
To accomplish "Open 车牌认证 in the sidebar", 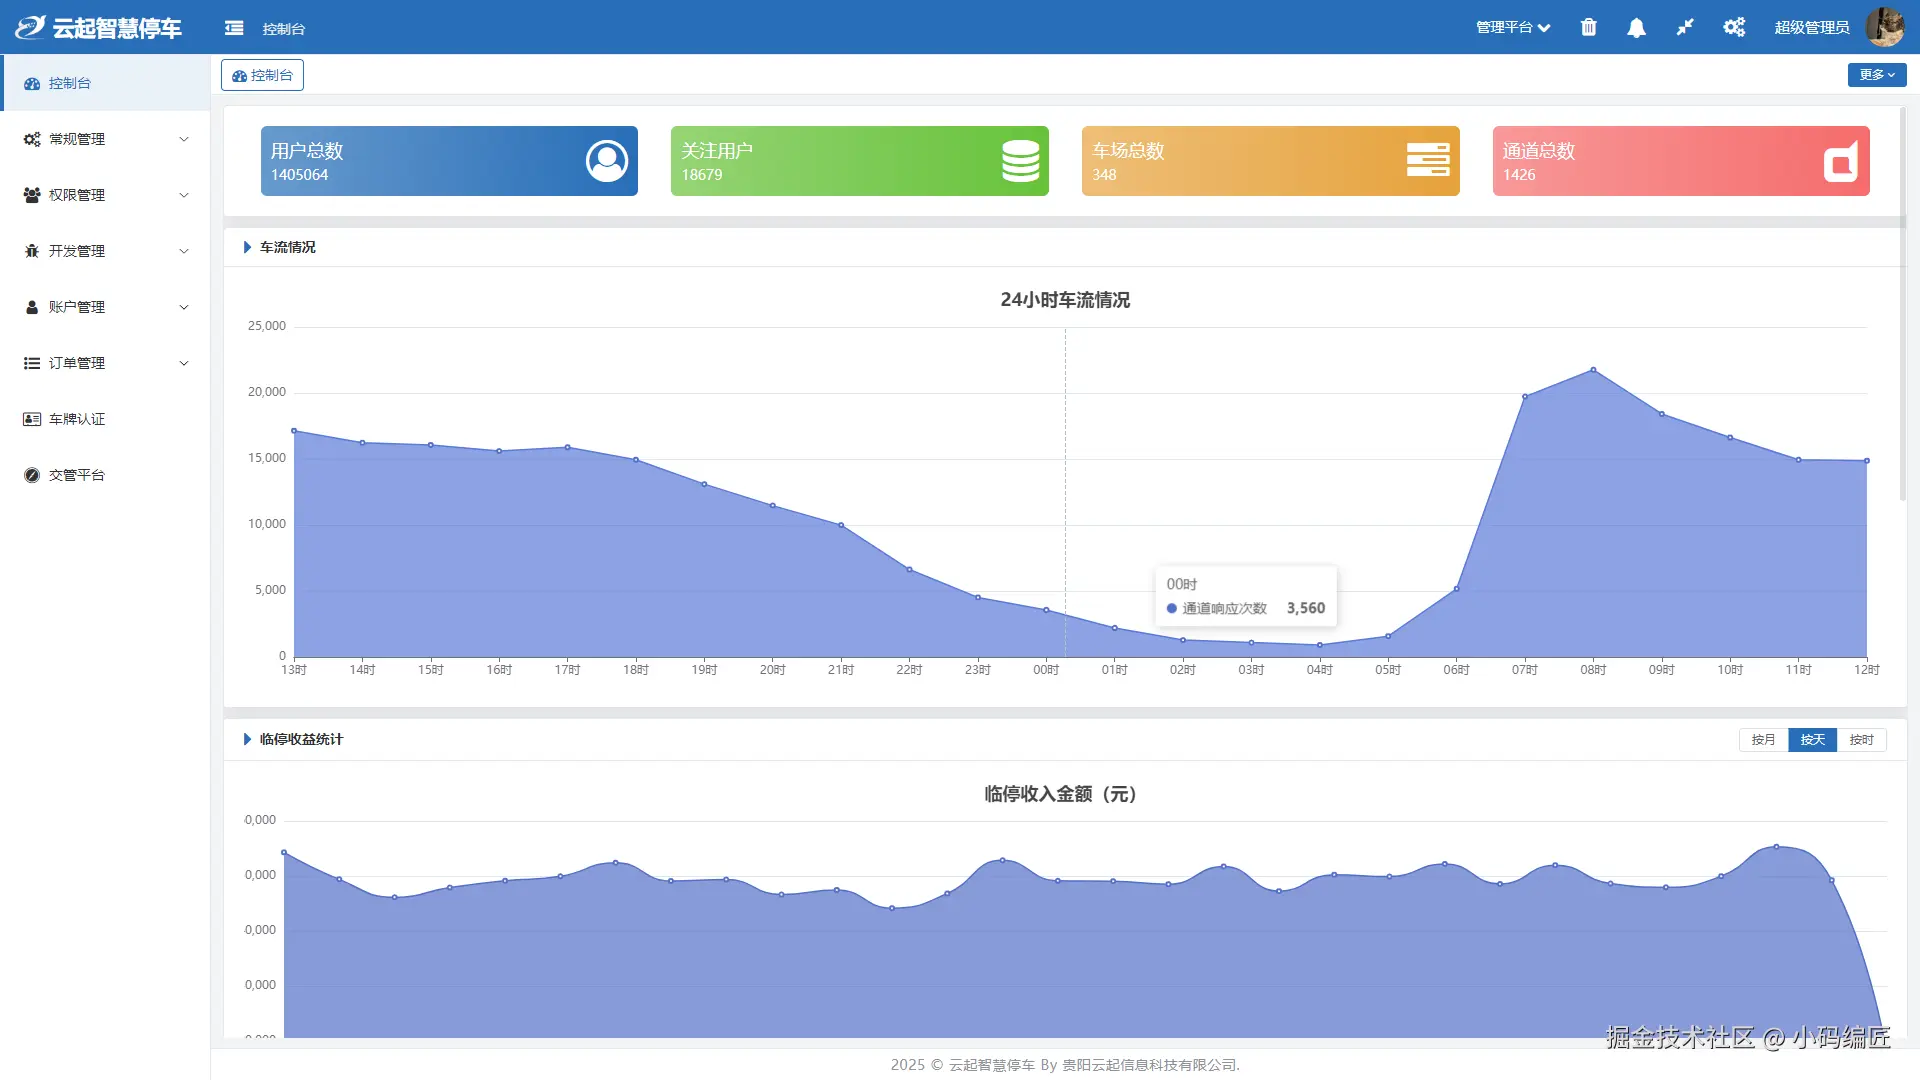I will click(x=77, y=419).
